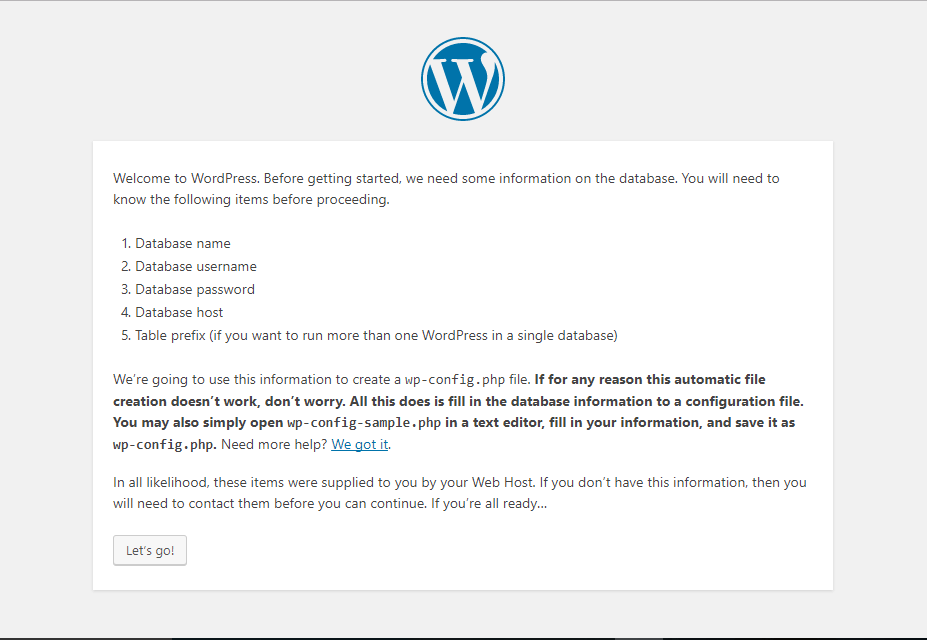This screenshot has width=927, height=640.
Task: Click the "Need more help?" text
Action: coord(274,444)
